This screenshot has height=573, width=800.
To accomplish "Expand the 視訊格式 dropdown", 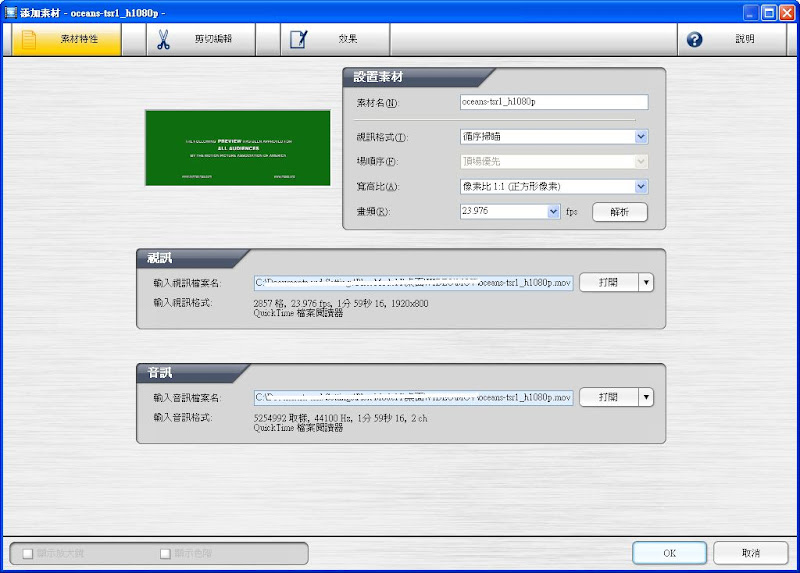I will [x=641, y=136].
